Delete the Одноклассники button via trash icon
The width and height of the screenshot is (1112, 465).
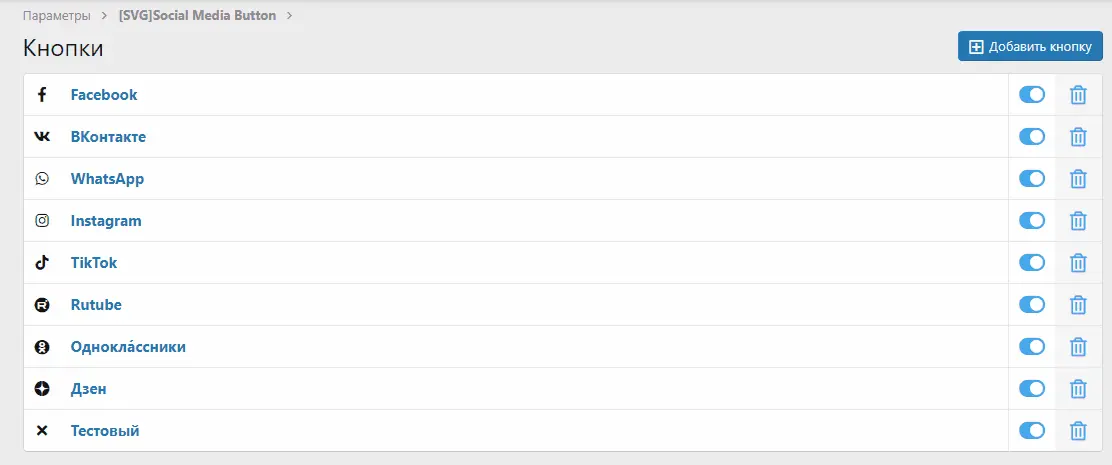coord(1078,347)
